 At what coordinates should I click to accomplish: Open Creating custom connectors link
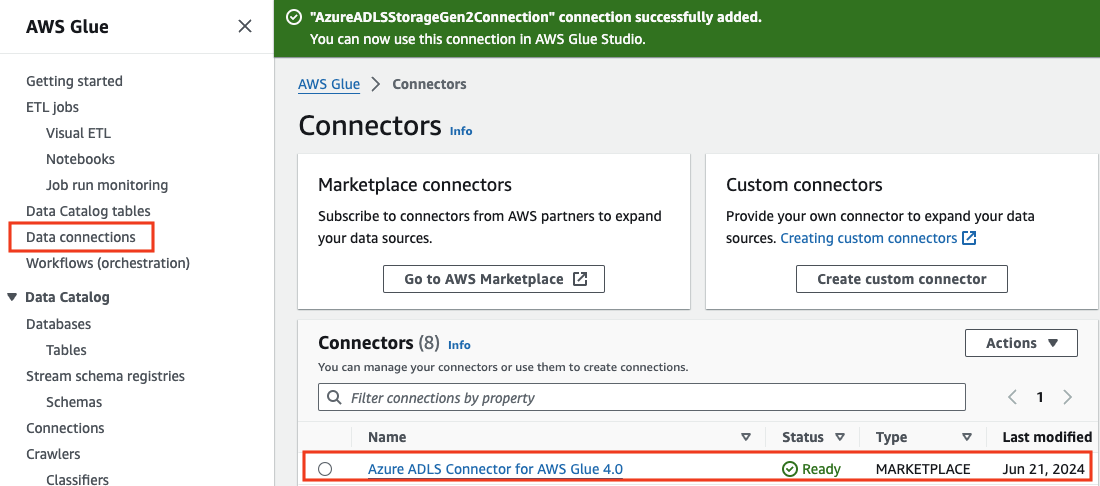(x=878, y=238)
